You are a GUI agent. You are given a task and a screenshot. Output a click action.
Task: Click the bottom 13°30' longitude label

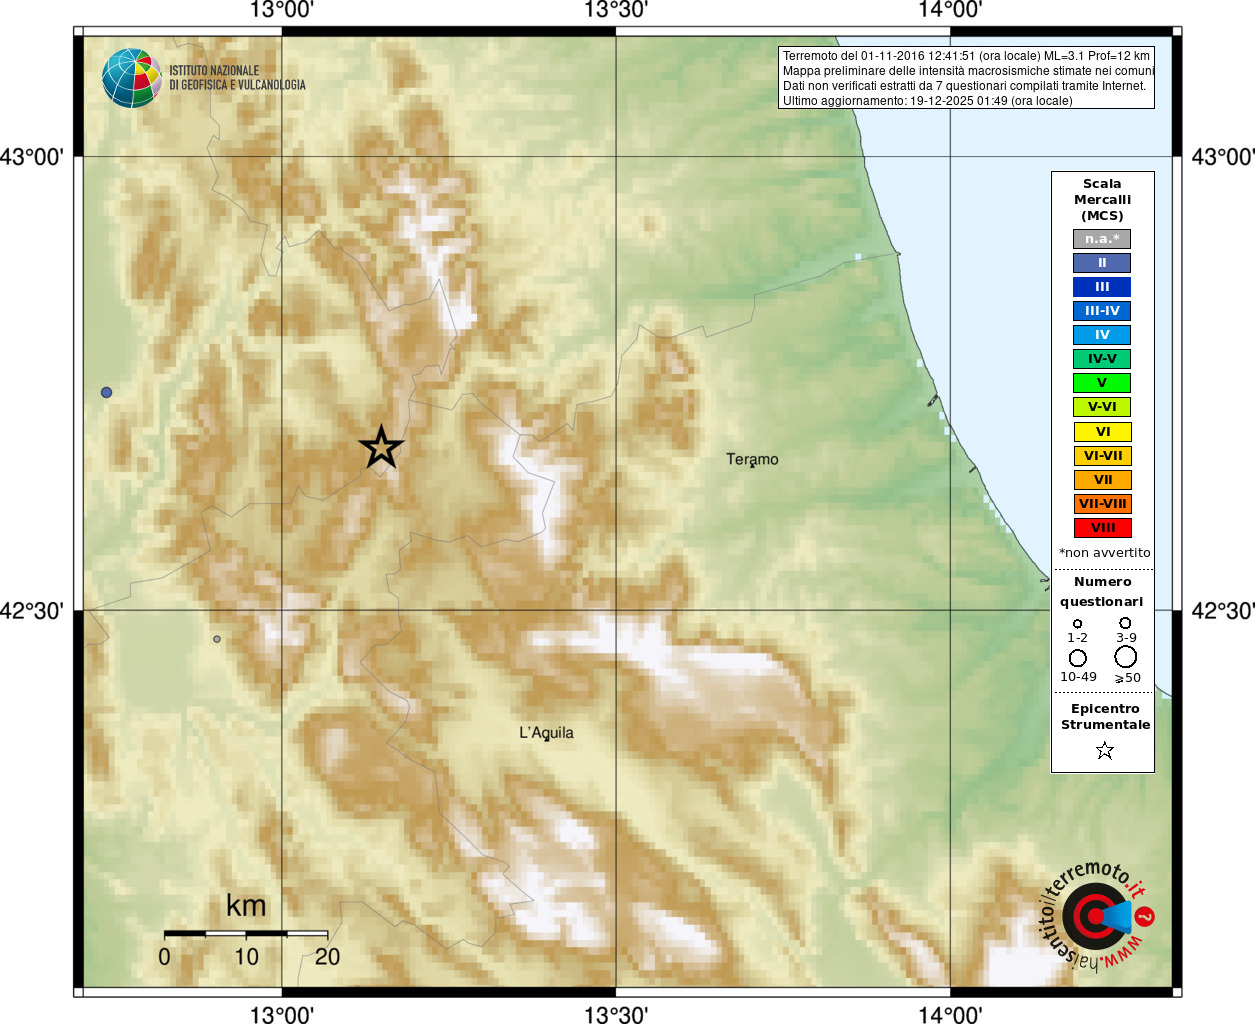(x=616, y=1014)
